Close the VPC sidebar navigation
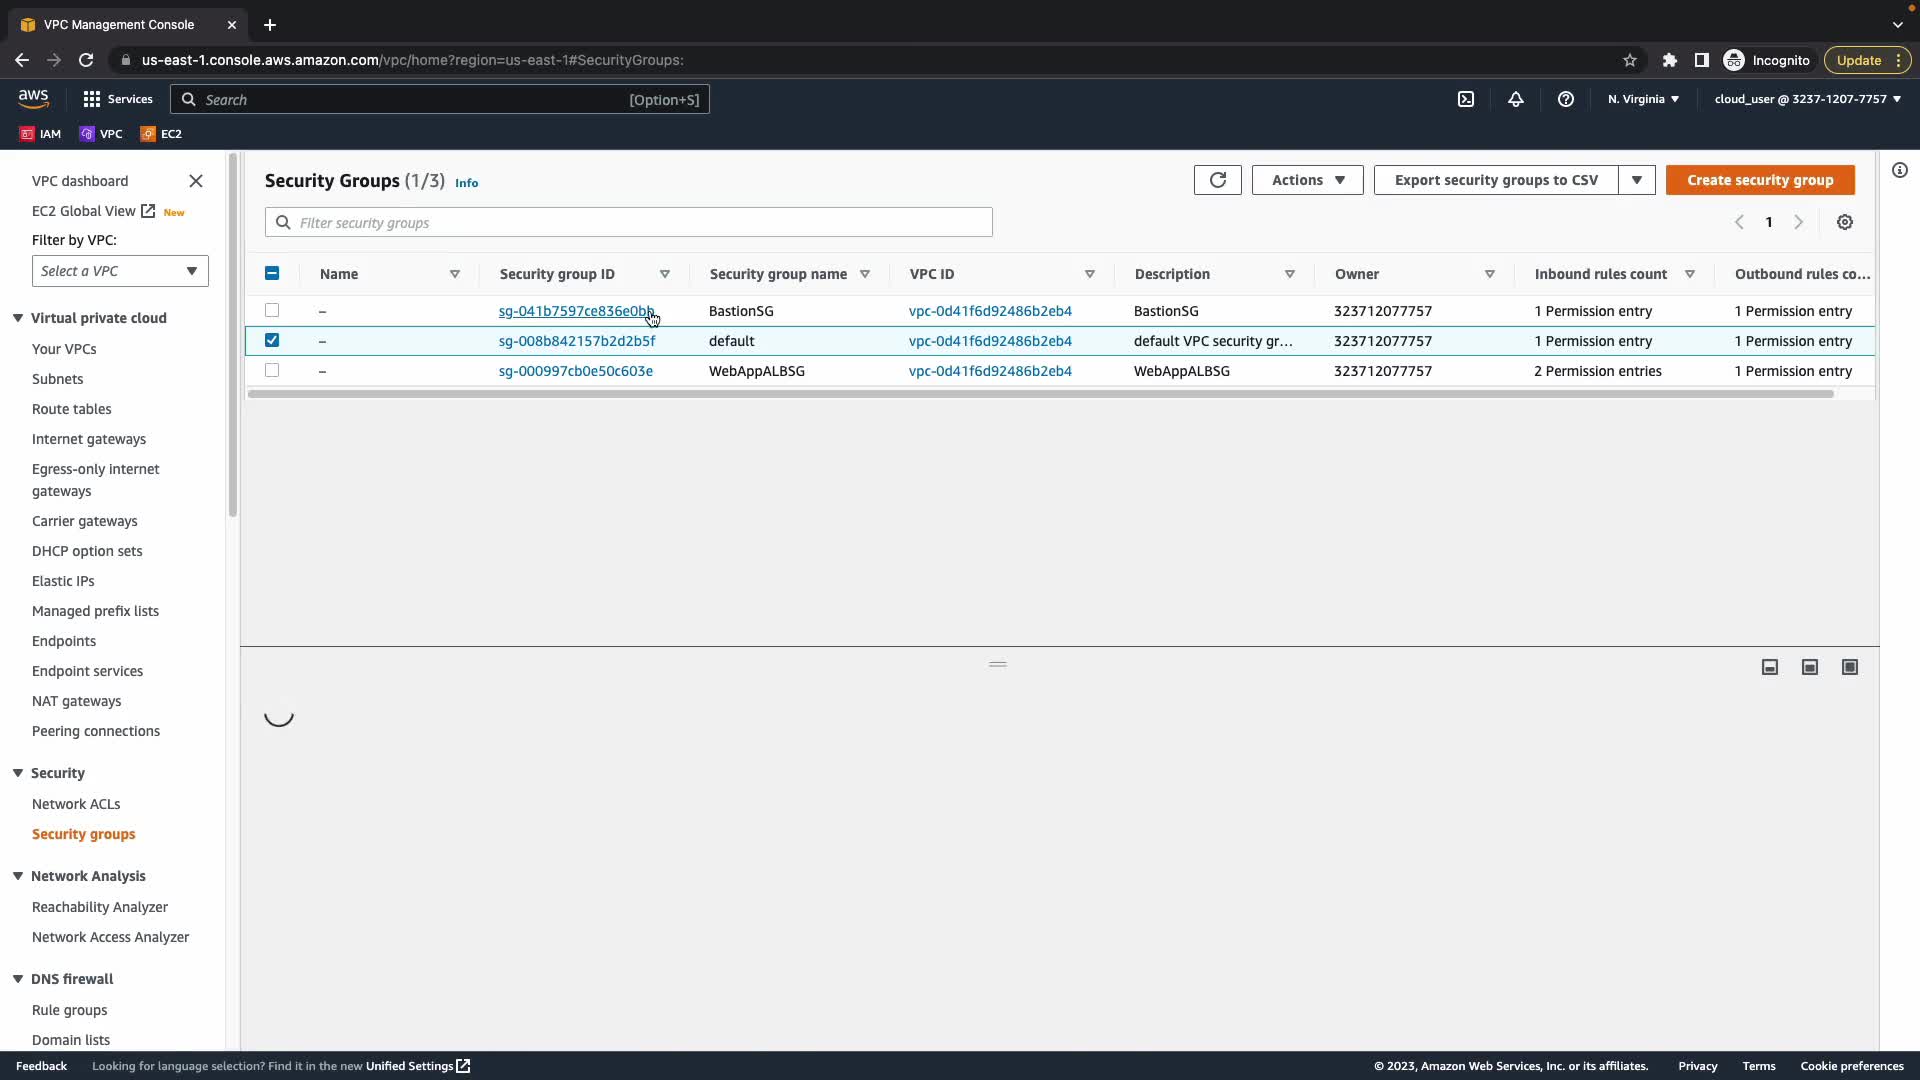Viewport: 1920px width, 1080px height. [196, 181]
